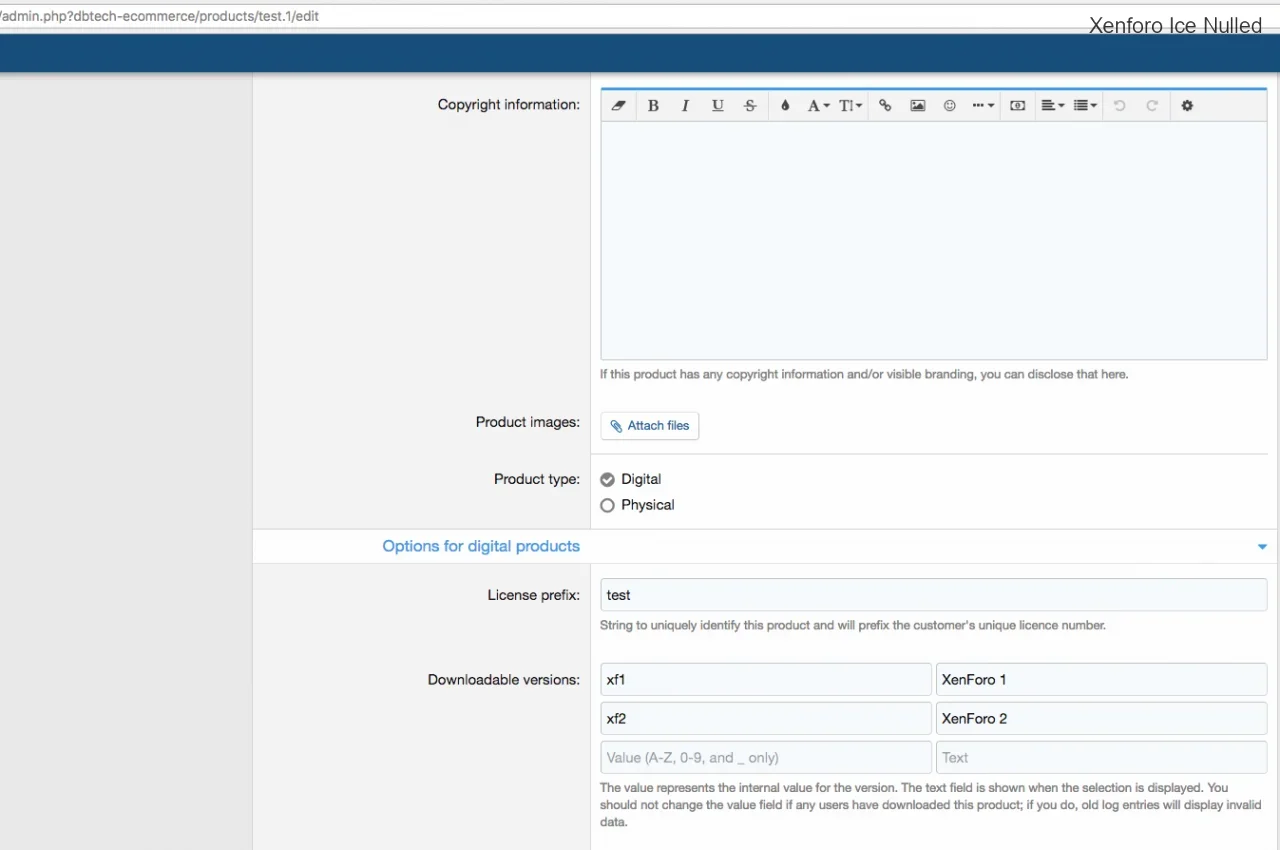1280x850 pixels.
Task: Click the insert media icon
Action: [x=1017, y=106]
